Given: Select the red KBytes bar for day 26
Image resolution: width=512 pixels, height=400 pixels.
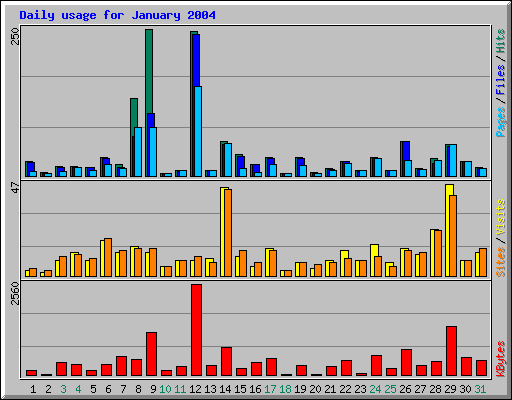Looking at the screenshot, I should [406, 362].
